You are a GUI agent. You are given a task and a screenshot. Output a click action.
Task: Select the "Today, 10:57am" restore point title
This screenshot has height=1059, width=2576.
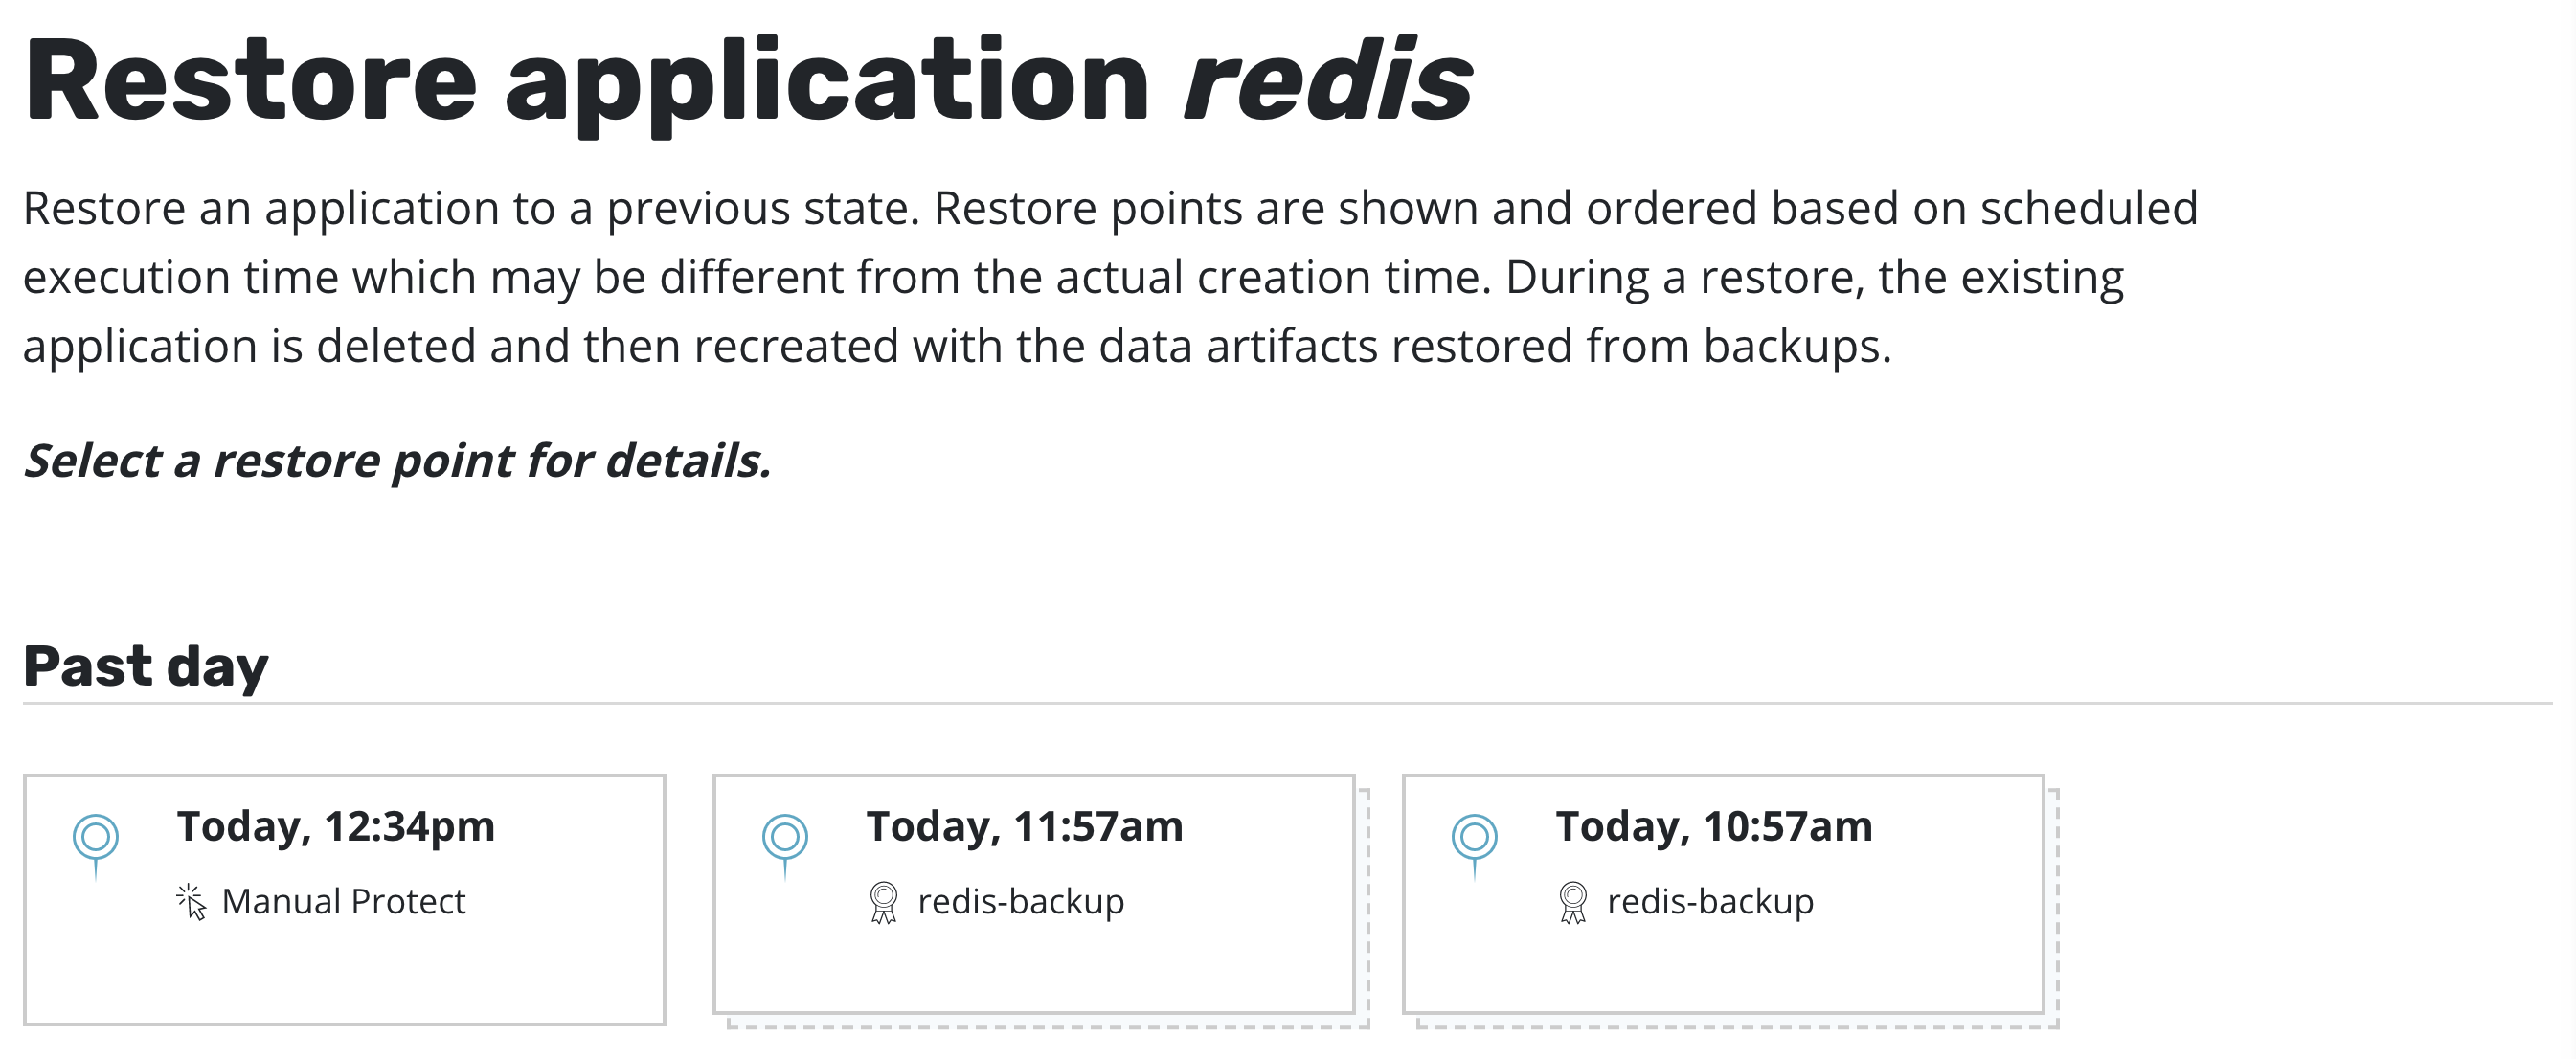click(1714, 827)
